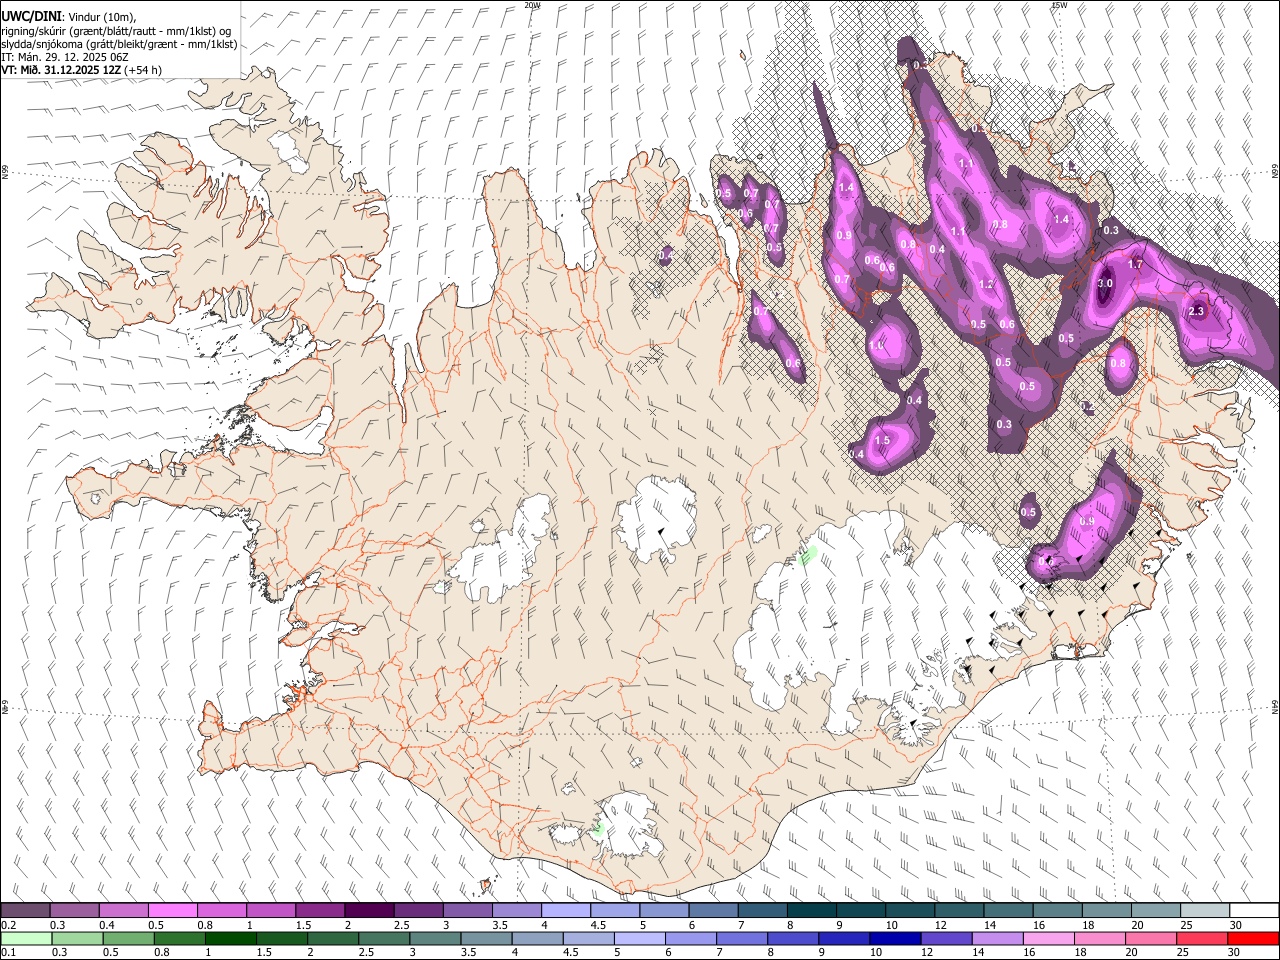
Task: Pick the darkest purple 2–2.5 snow swatch
Action: point(369,911)
